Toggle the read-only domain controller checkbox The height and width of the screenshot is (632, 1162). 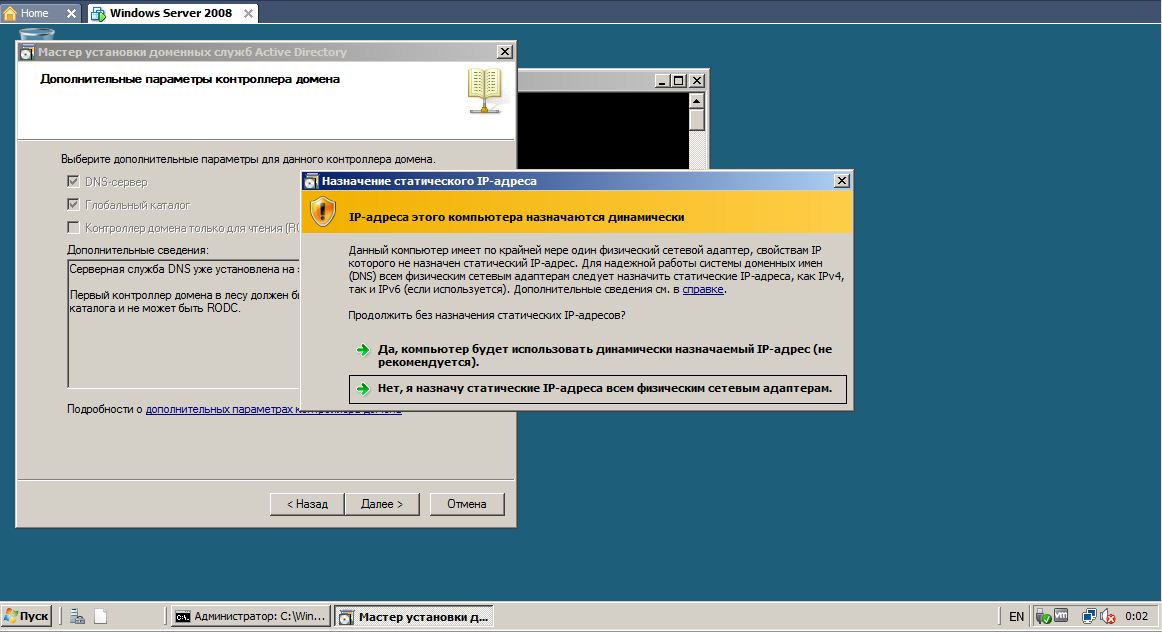(73, 227)
